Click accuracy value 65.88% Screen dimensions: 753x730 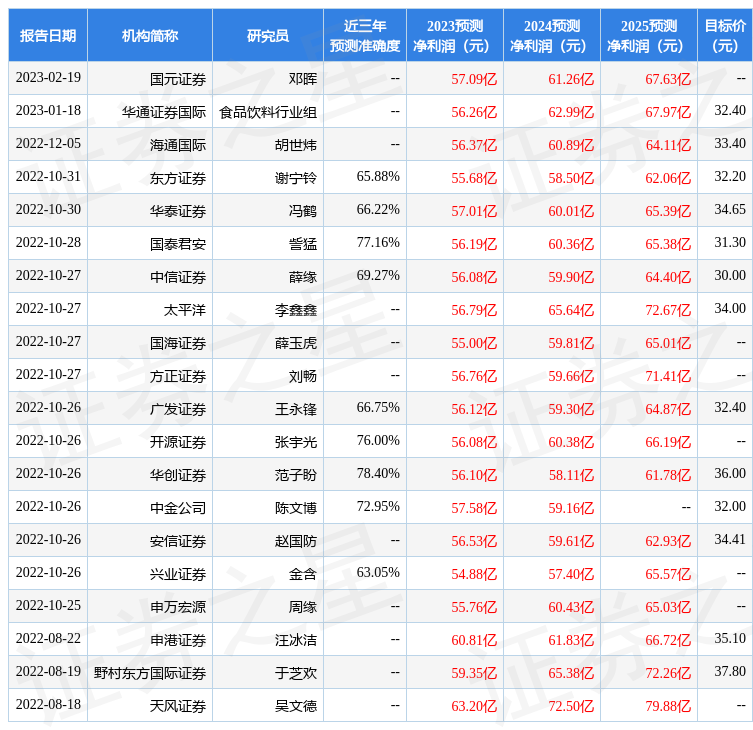(378, 177)
